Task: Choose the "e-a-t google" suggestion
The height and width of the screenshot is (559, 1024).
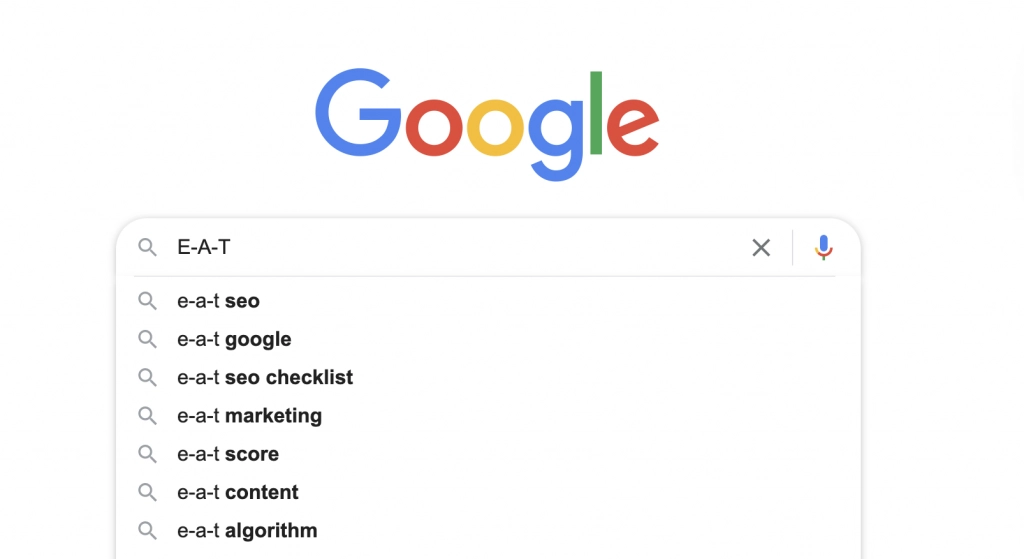Action: click(488, 340)
